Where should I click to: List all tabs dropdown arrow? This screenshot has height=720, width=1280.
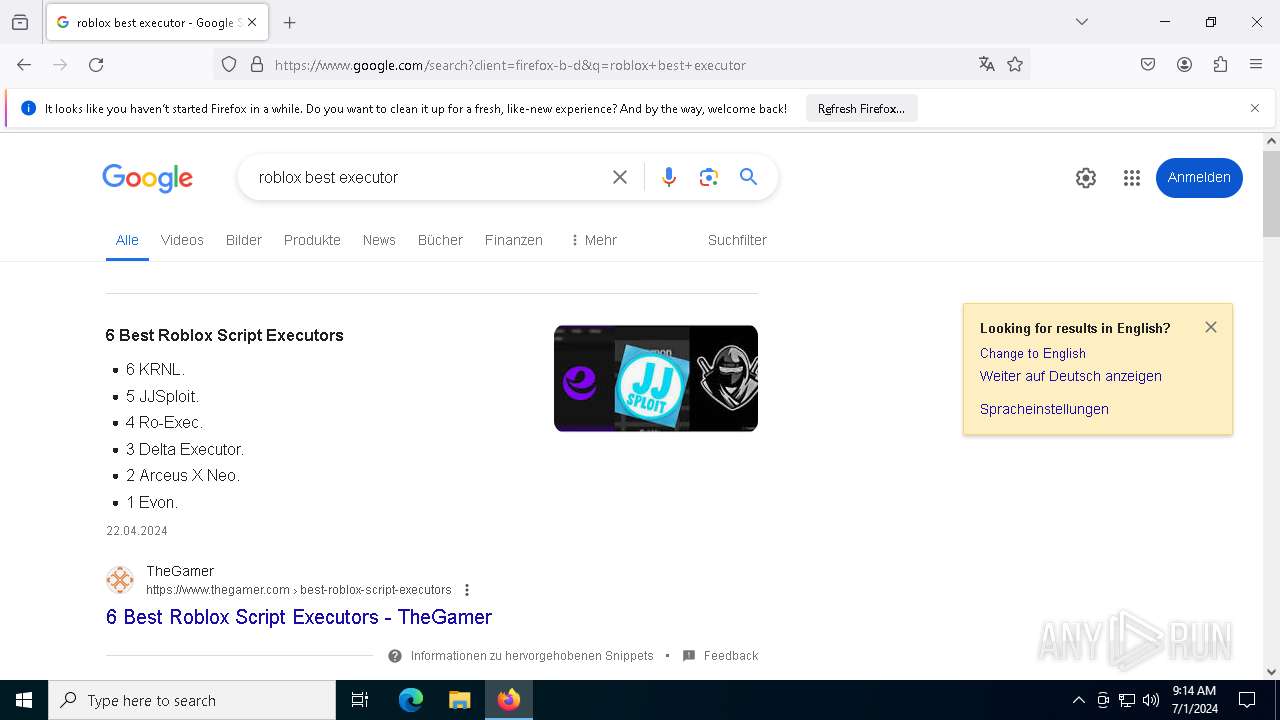1082,22
